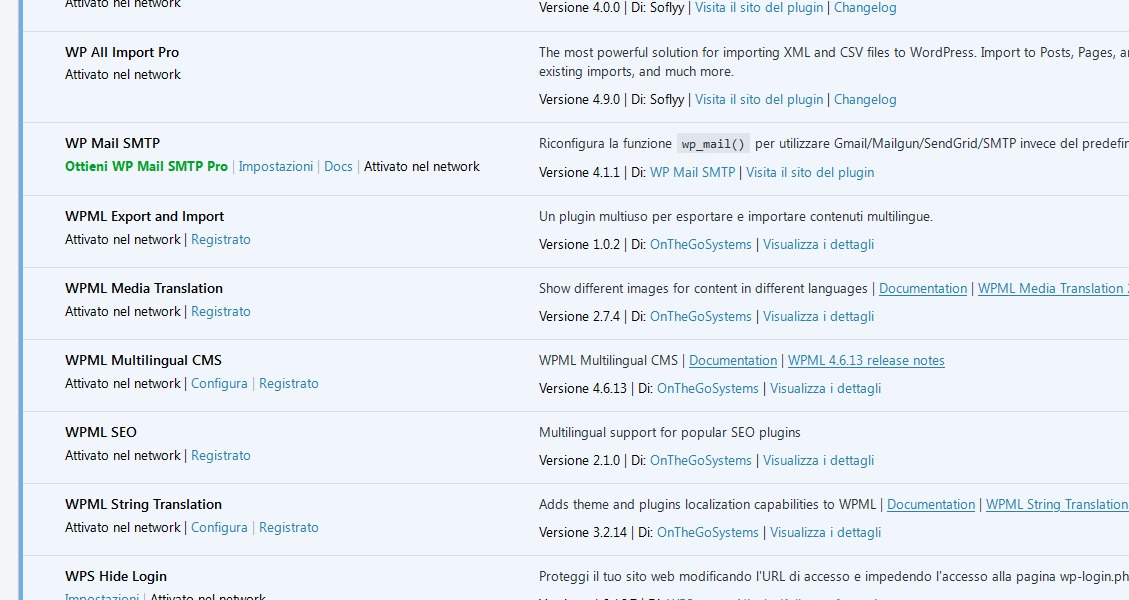Open Documentation link for WPML Media Translation
1129x600 pixels.
pos(923,288)
